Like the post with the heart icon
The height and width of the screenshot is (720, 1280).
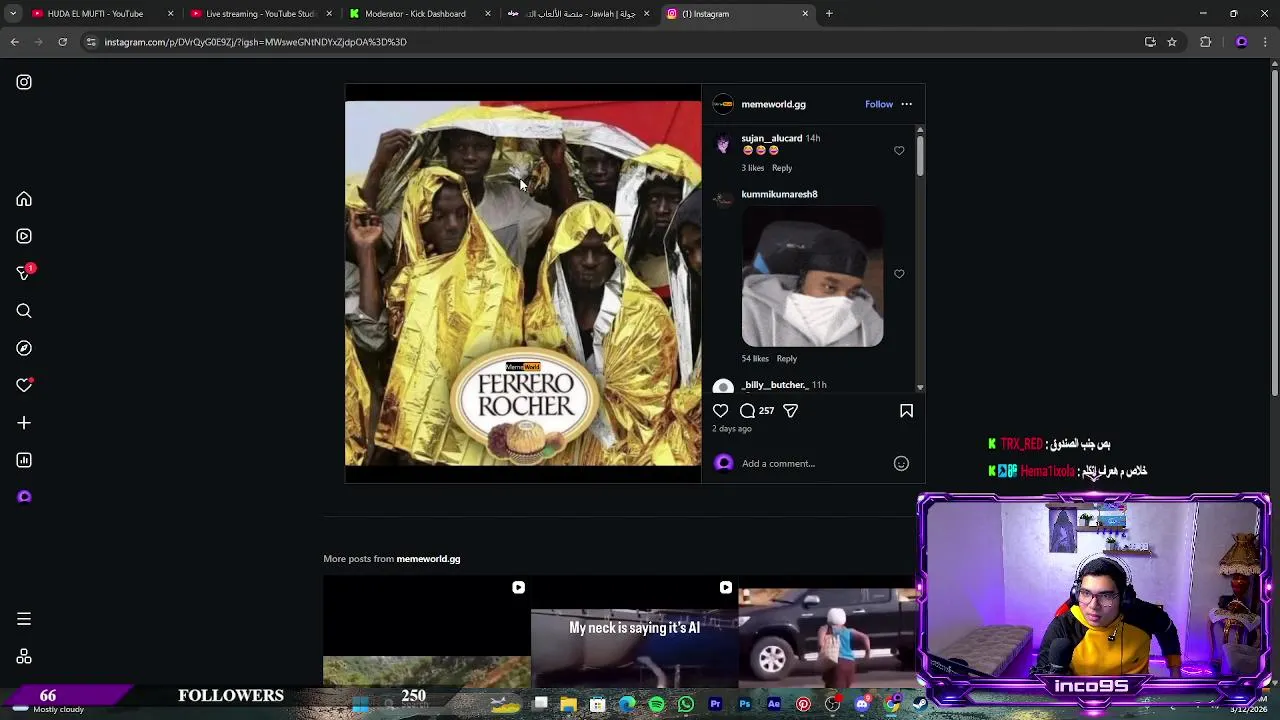click(x=720, y=411)
